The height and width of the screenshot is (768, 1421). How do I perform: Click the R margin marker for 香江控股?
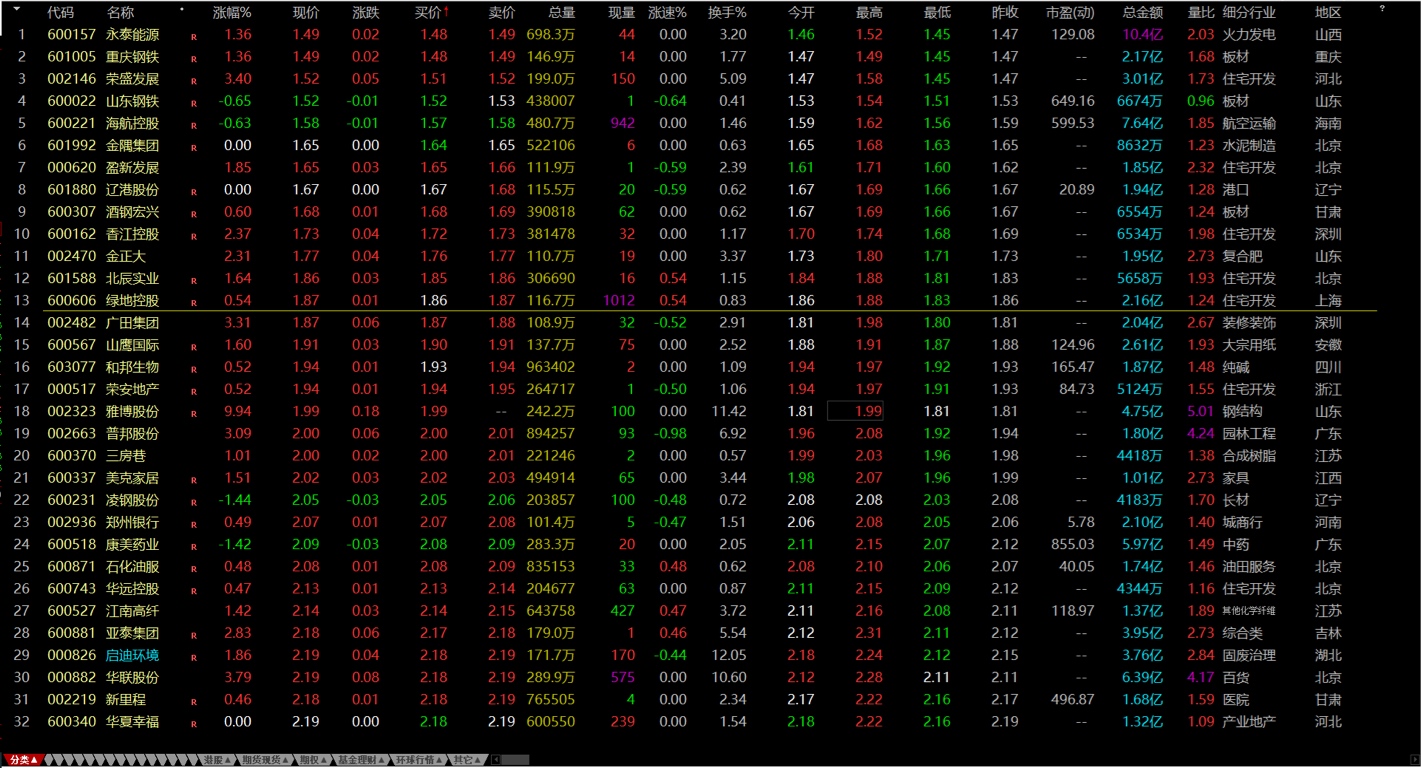pos(194,235)
